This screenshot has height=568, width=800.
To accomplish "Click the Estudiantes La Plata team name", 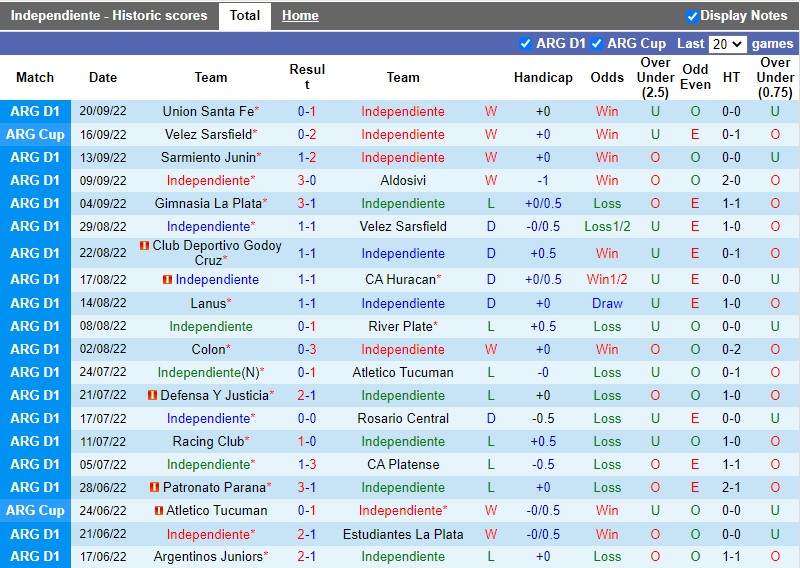I will point(403,534).
